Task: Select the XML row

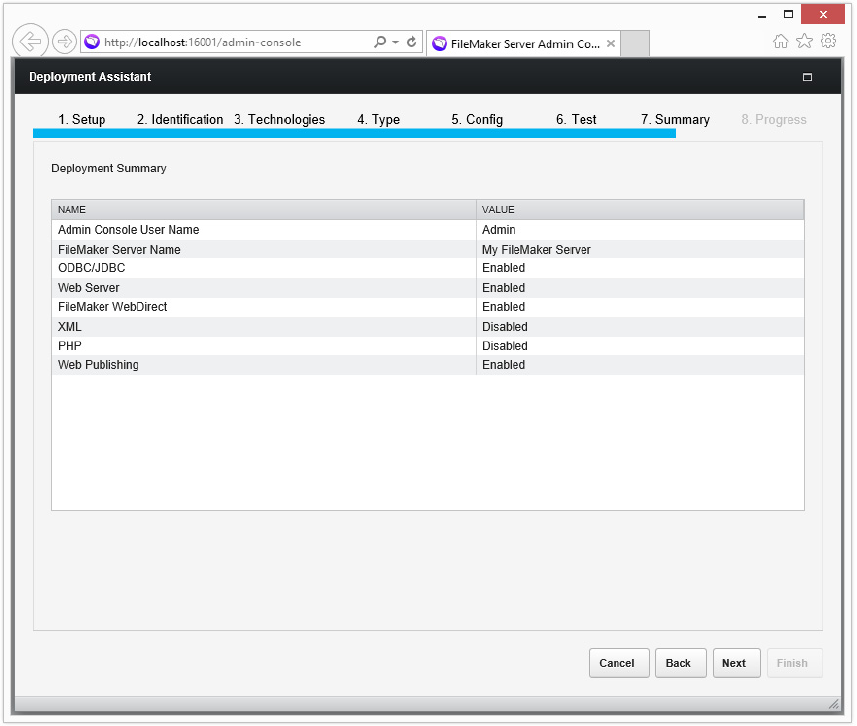Action: tap(428, 326)
